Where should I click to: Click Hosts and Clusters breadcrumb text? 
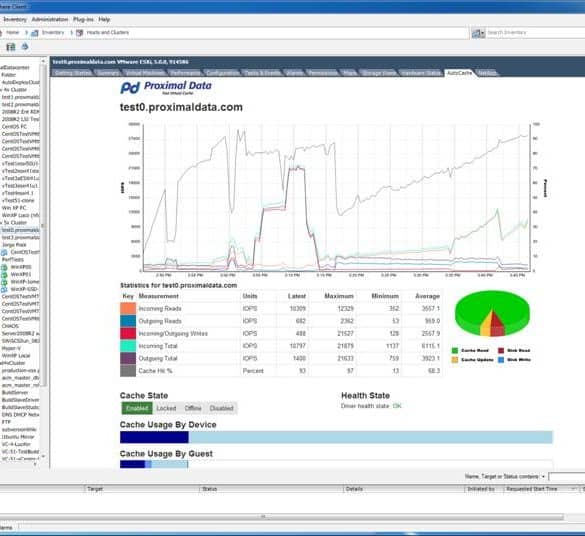click(107, 32)
